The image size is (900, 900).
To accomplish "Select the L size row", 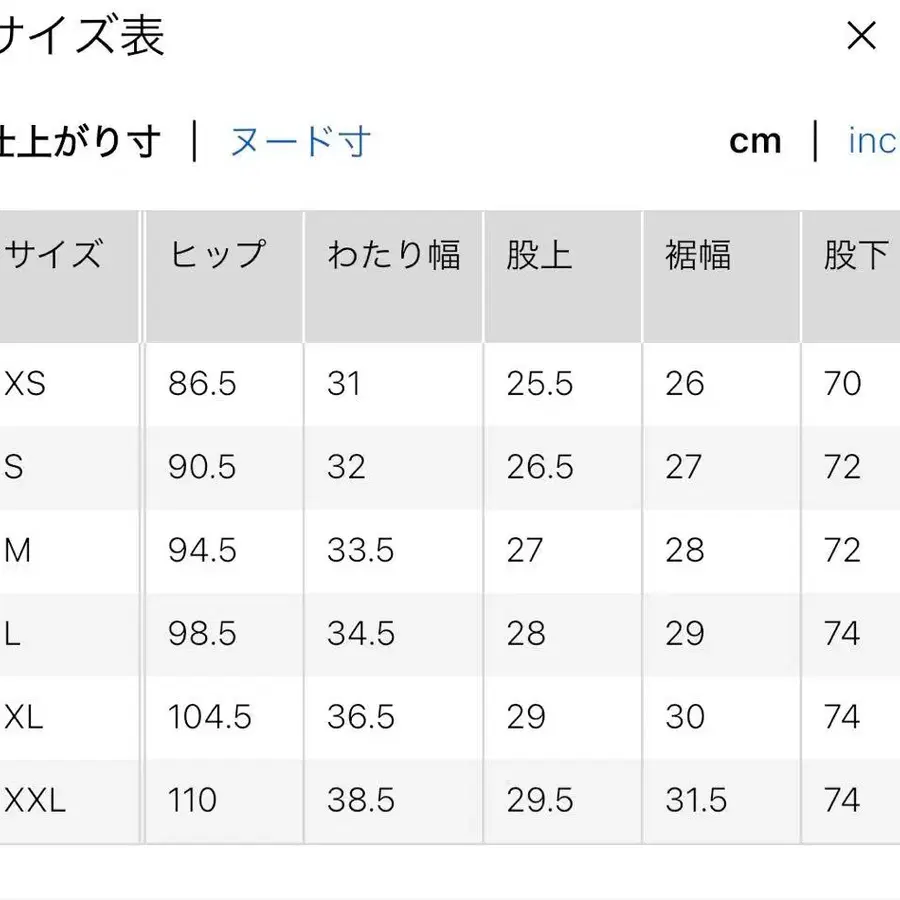I will (15, 633).
